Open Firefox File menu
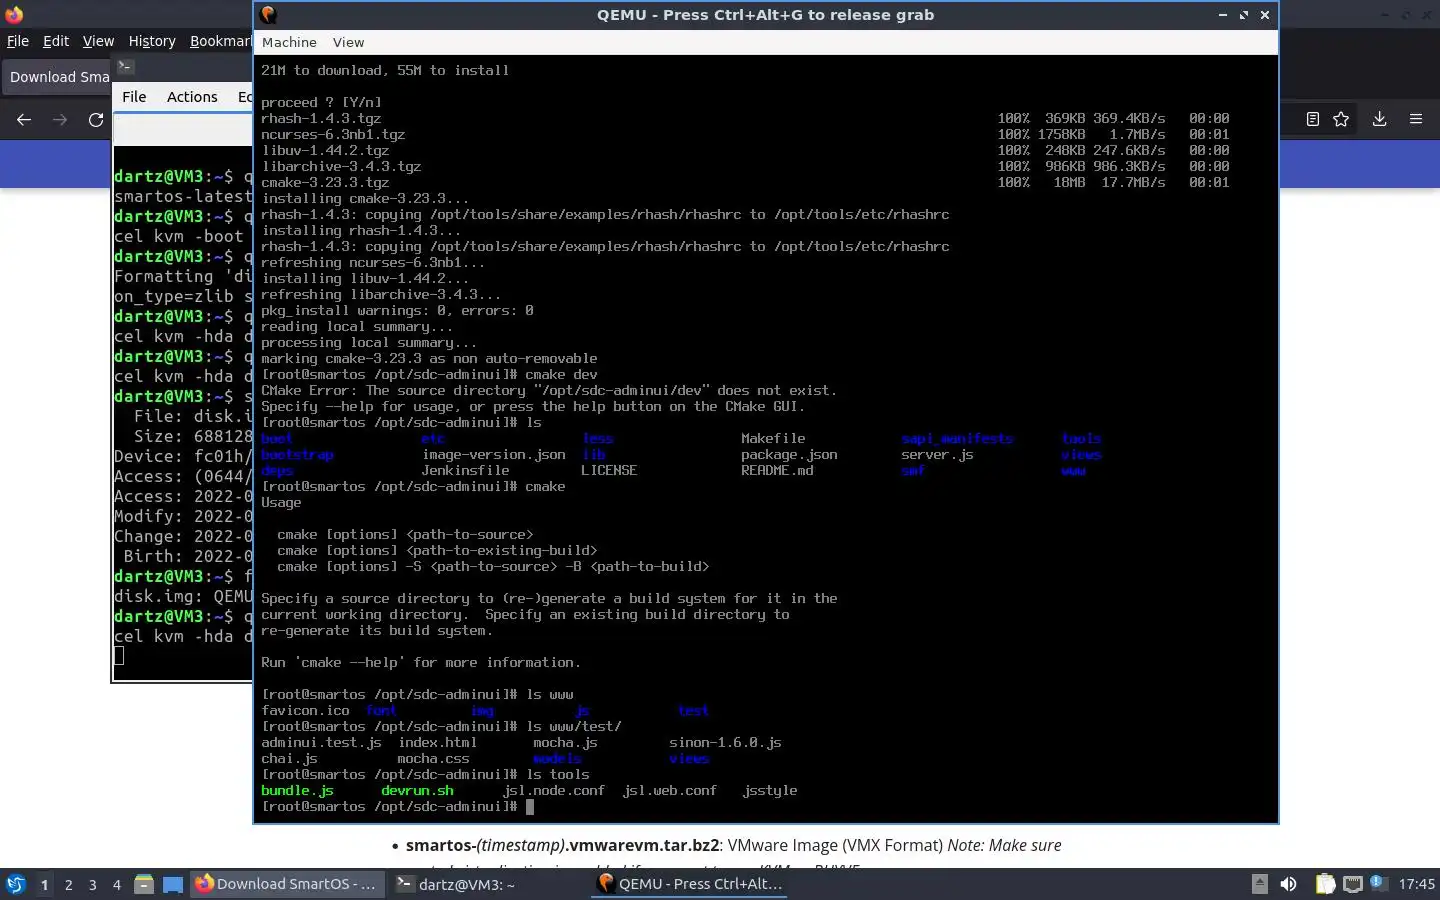The image size is (1440, 900). (18, 41)
